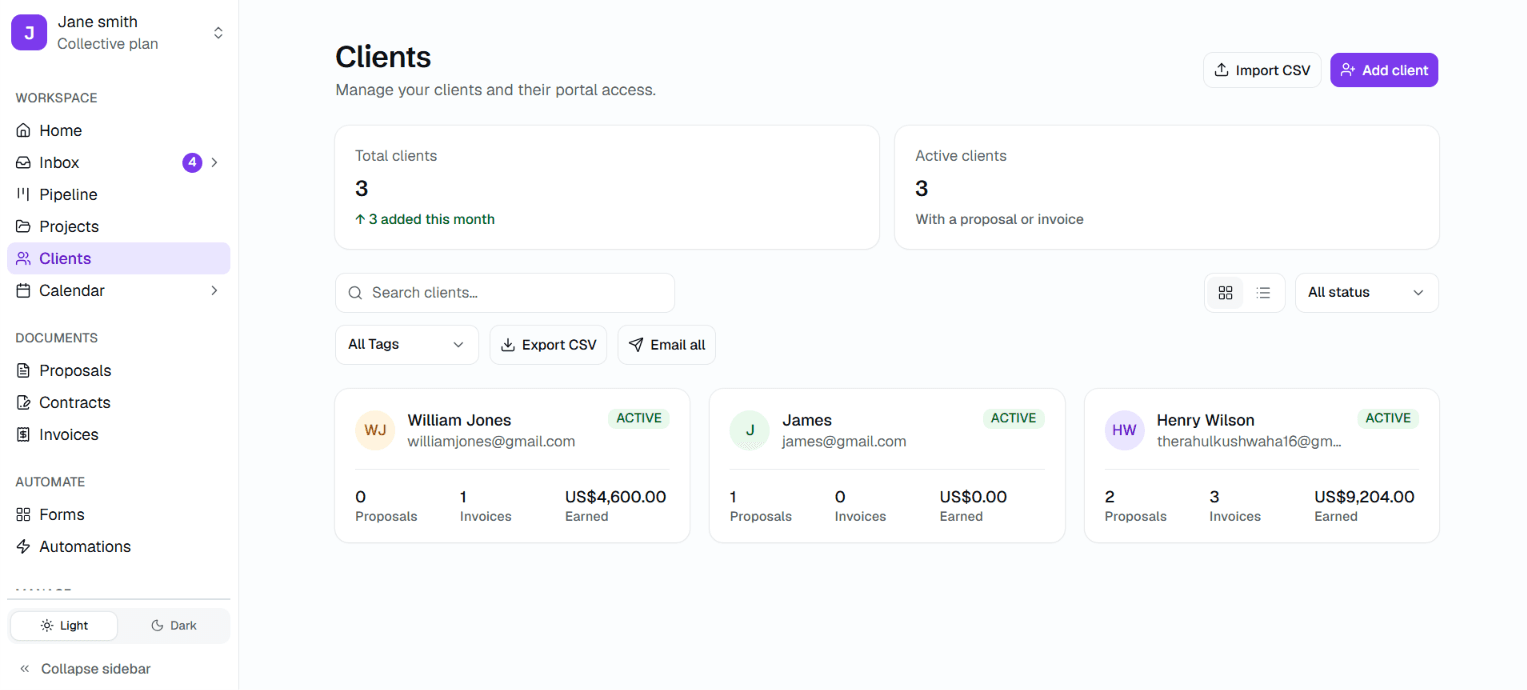Click the Proposals document icon
The width and height of the screenshot is (1527, 690).
click(x=23, y=370)
